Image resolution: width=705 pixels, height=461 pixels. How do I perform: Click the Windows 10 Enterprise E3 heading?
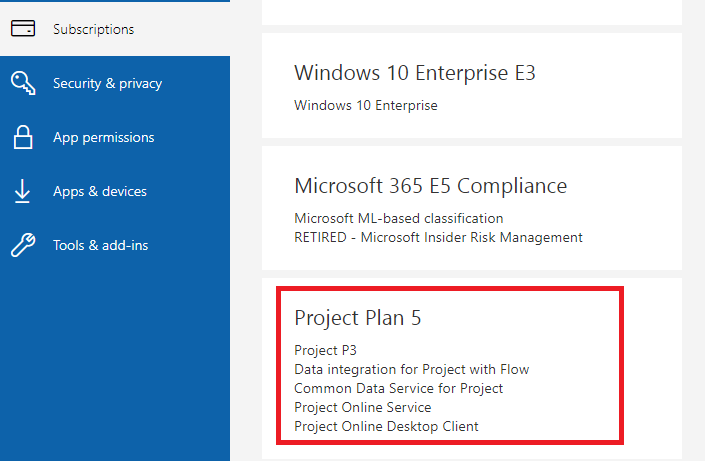click(415, 73)
